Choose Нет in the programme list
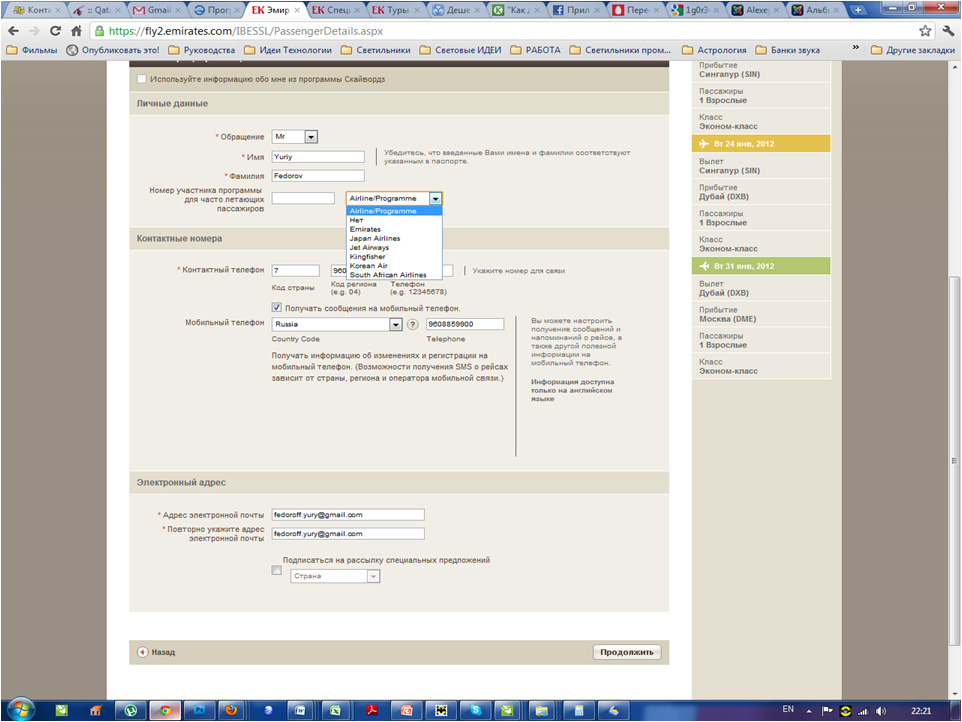Screen dimensions: 962x722 pyautogui.click(x=394, y=220)
